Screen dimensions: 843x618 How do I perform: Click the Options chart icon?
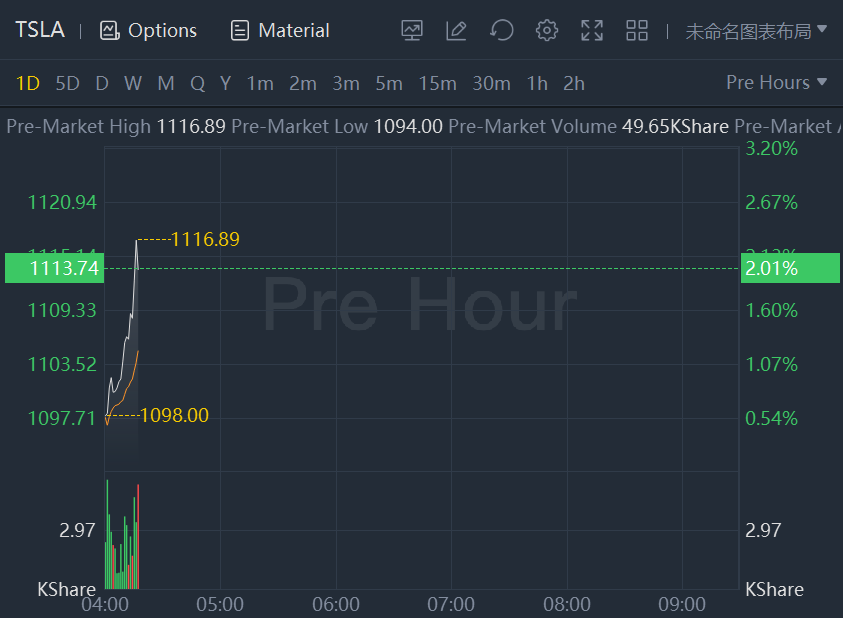[x=110, y=30]
